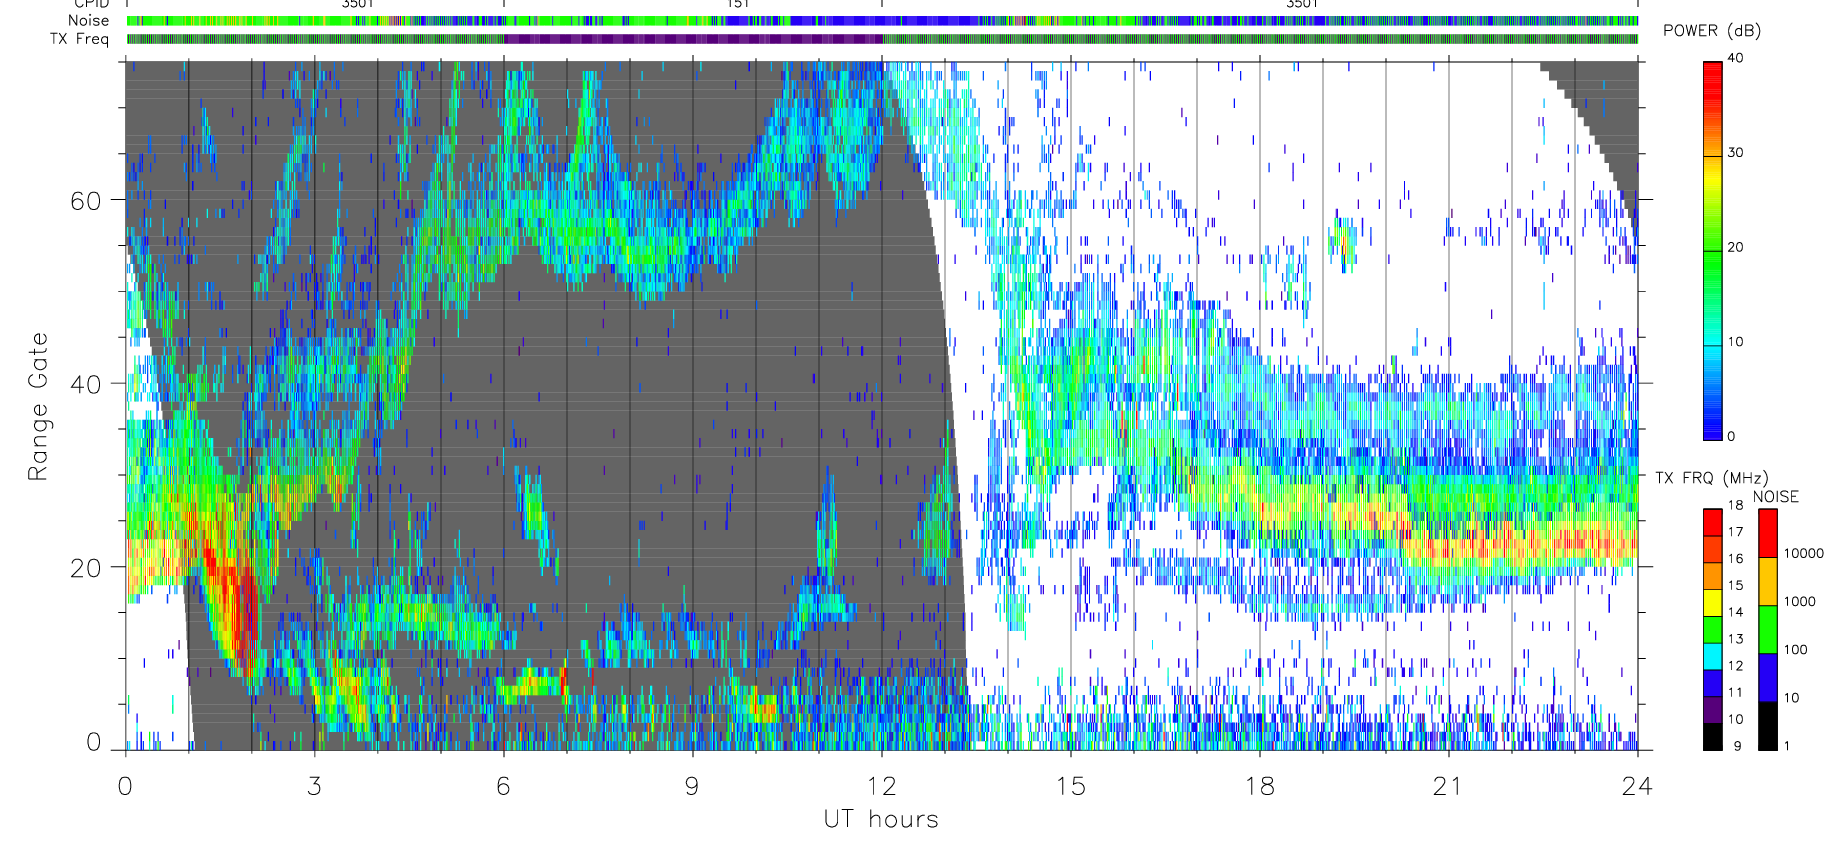
Task: Click the 3 tick label on UT axis
Action: tap(314, 787)
